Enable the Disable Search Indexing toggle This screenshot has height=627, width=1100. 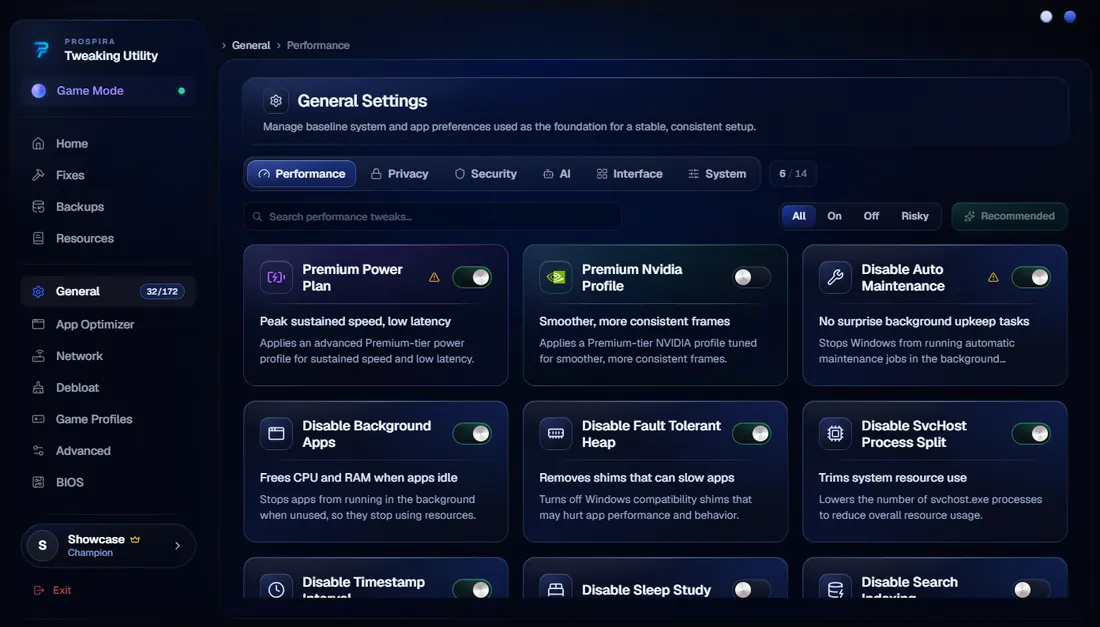(1031, 589)
